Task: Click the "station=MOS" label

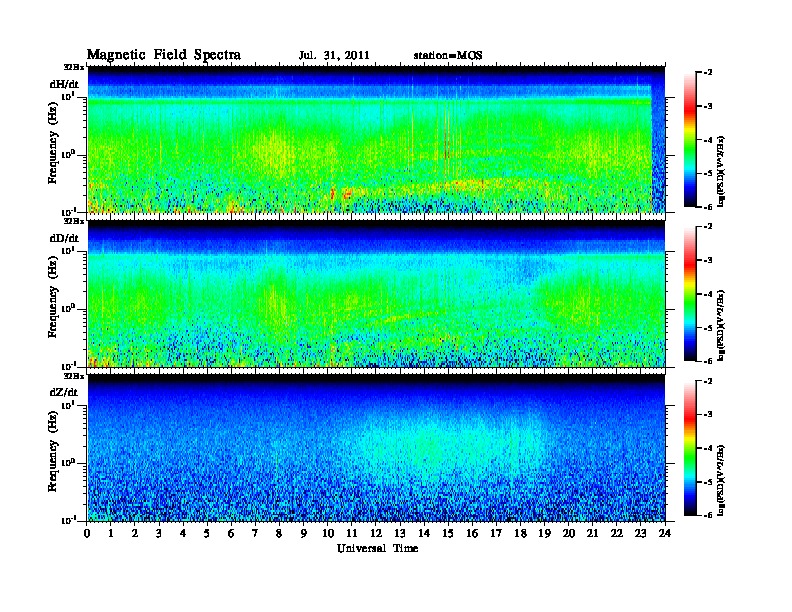Action: coord(448,56)
